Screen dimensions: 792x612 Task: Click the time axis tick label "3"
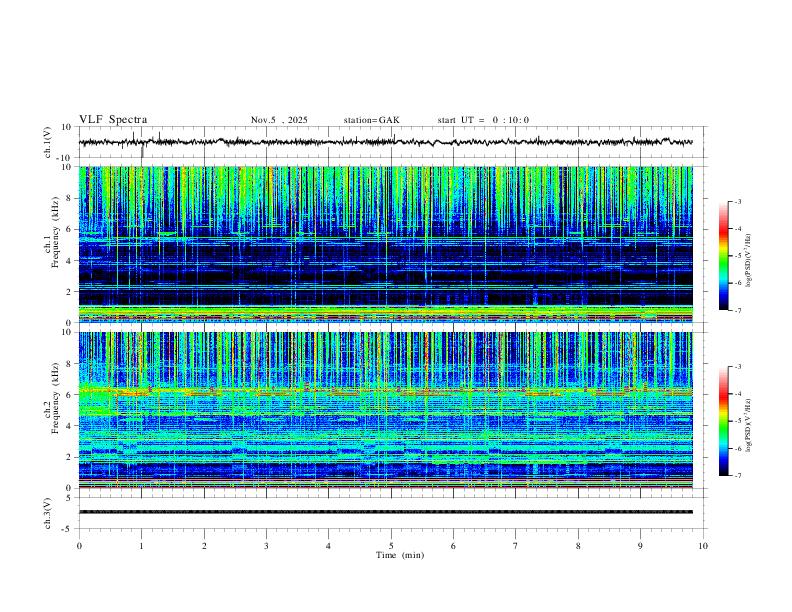[x=266, y=546]
